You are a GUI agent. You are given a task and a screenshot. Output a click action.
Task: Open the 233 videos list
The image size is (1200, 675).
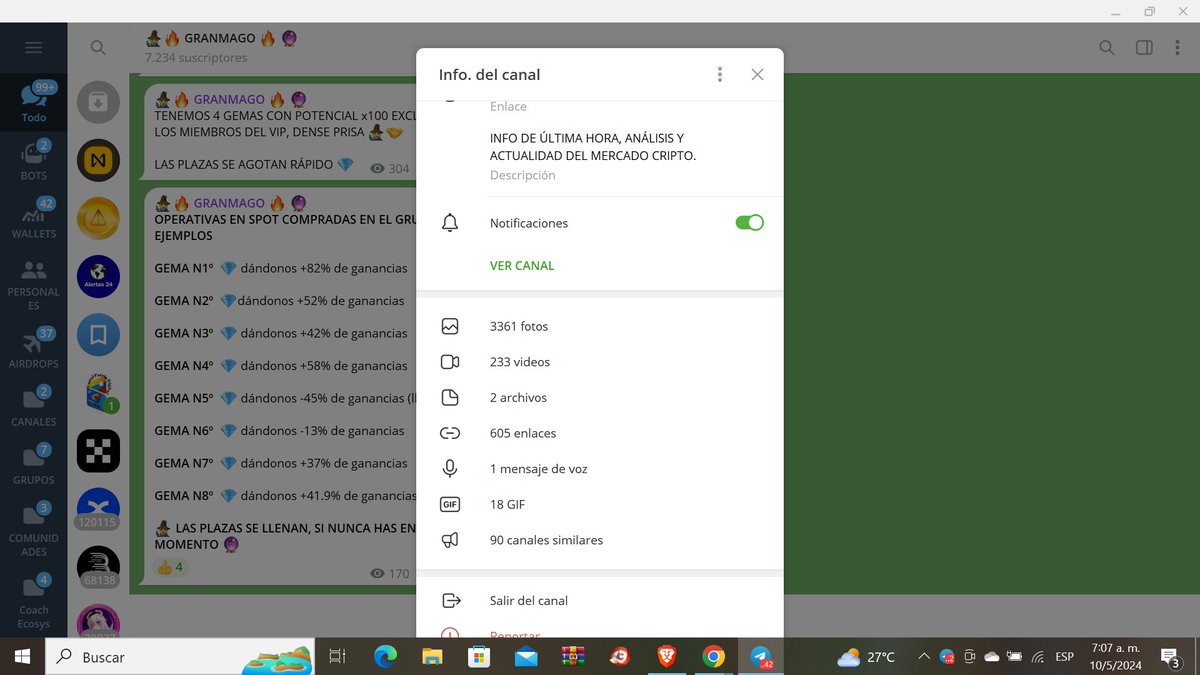tap(600, 362)
